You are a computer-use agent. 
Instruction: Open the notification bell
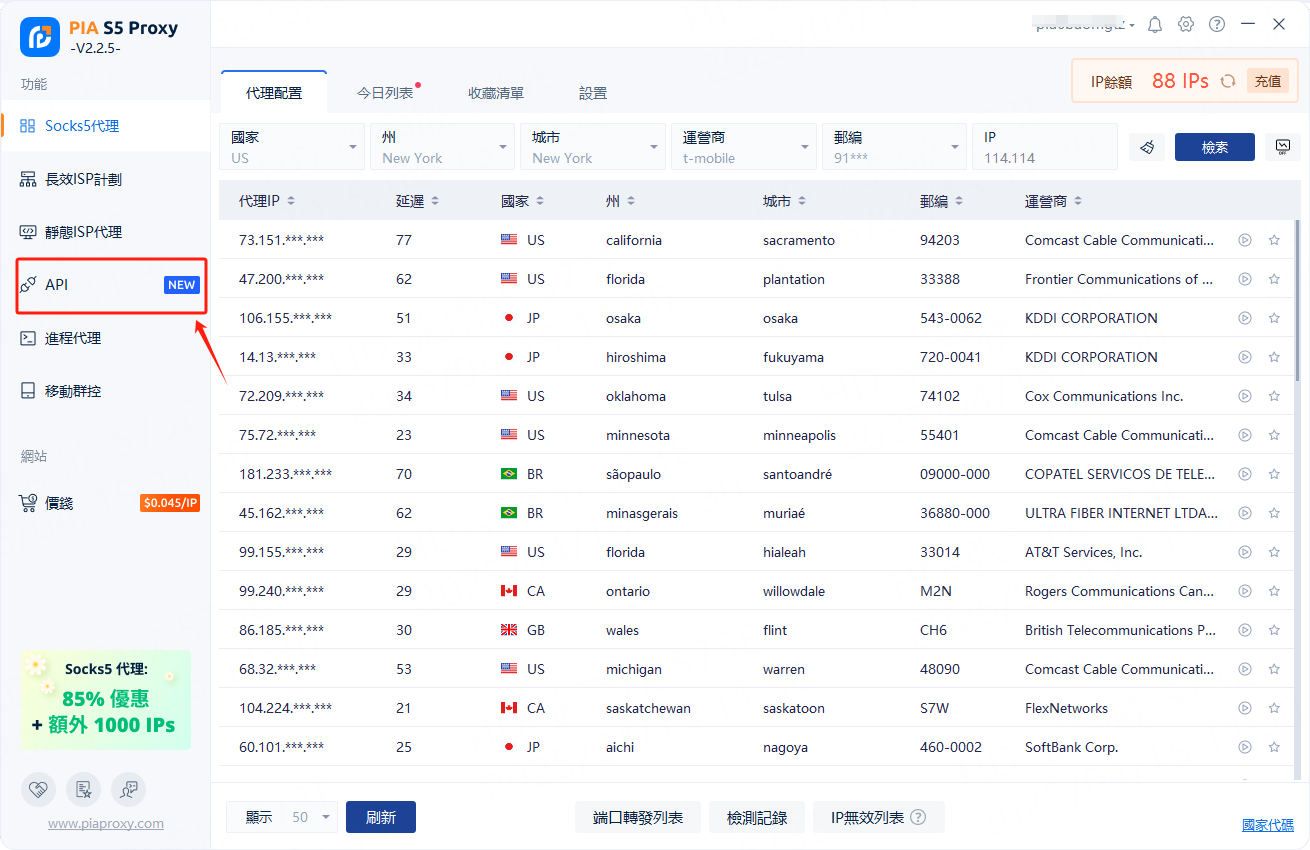[1155, 24]
